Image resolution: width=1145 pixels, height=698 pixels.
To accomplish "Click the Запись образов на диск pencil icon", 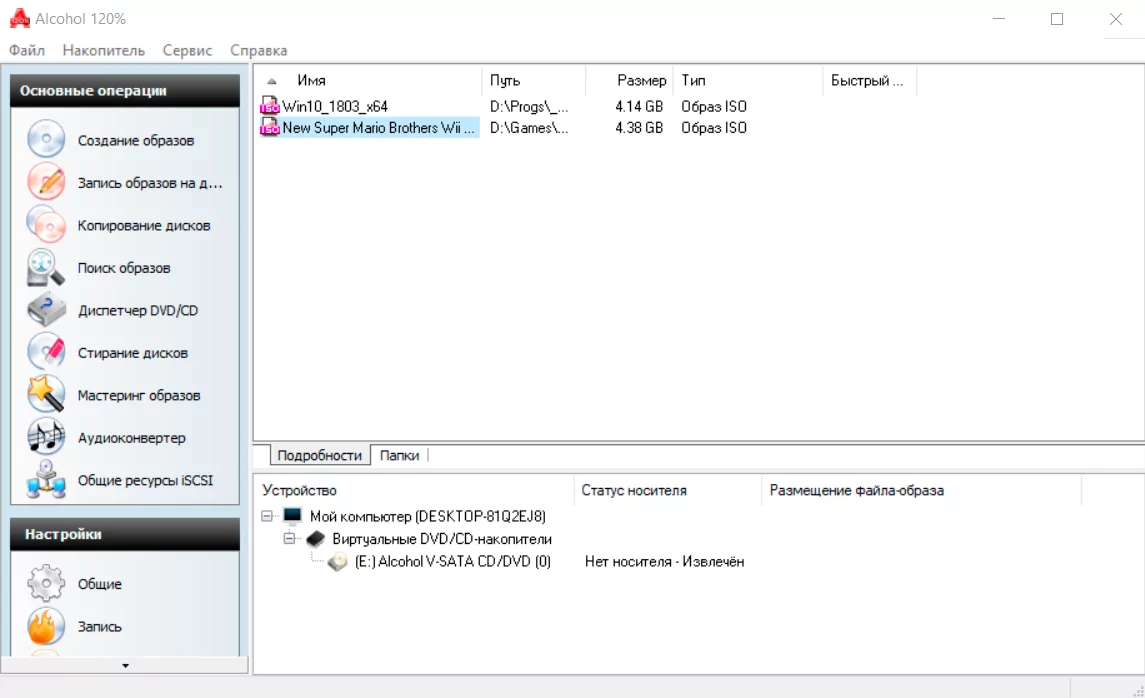I will tap(46, 181).
